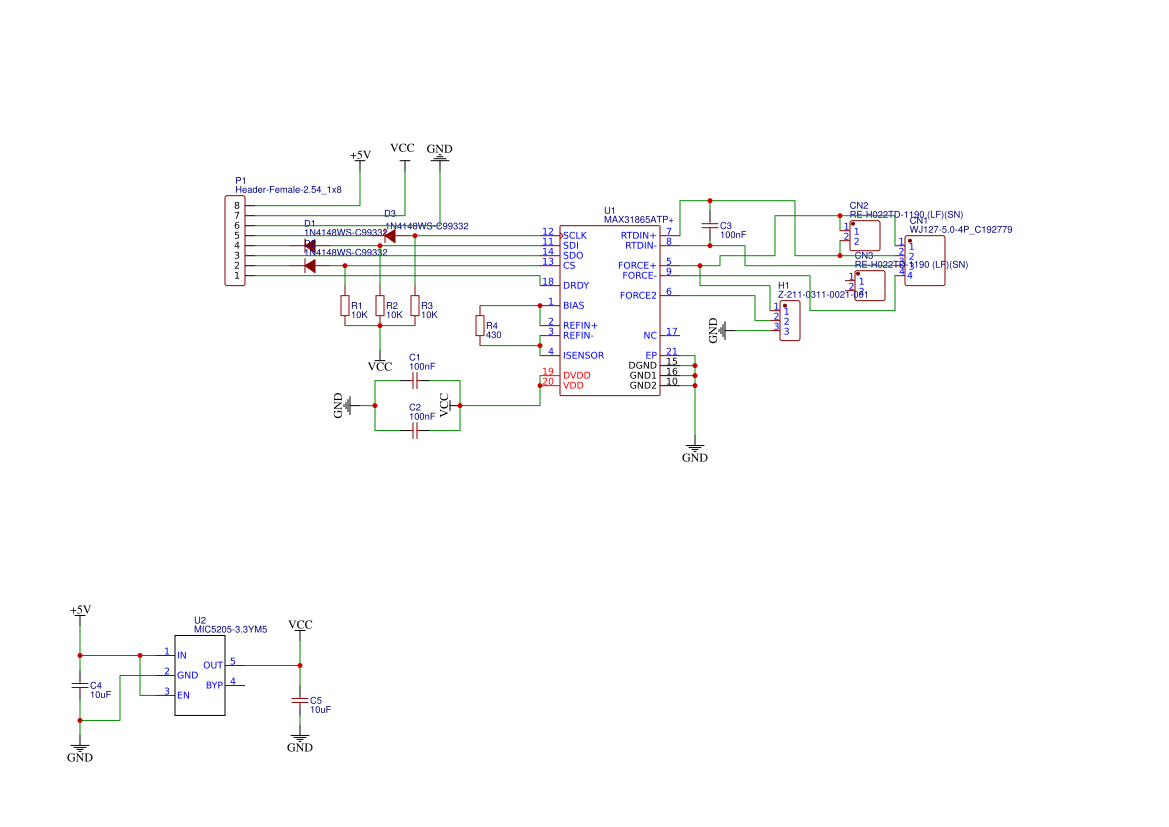Select the ISENSOR pin label
1169x827 pixels.
(x=584, y=356)
